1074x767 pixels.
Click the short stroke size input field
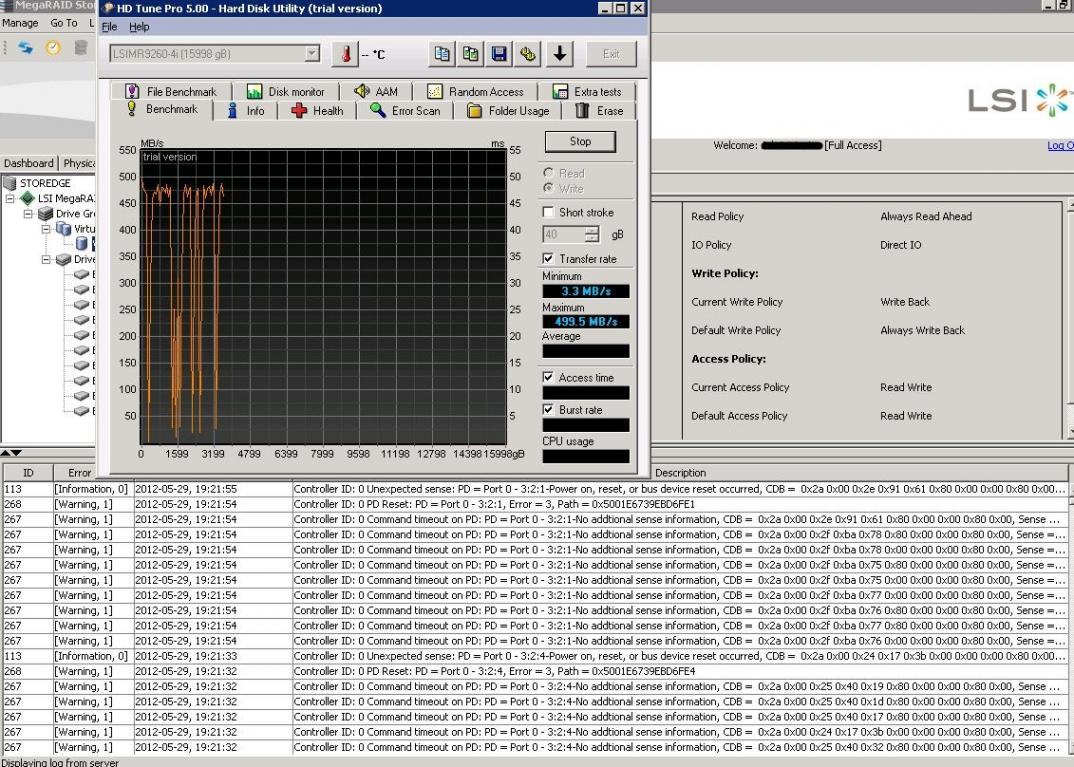[x=564, y=234]
